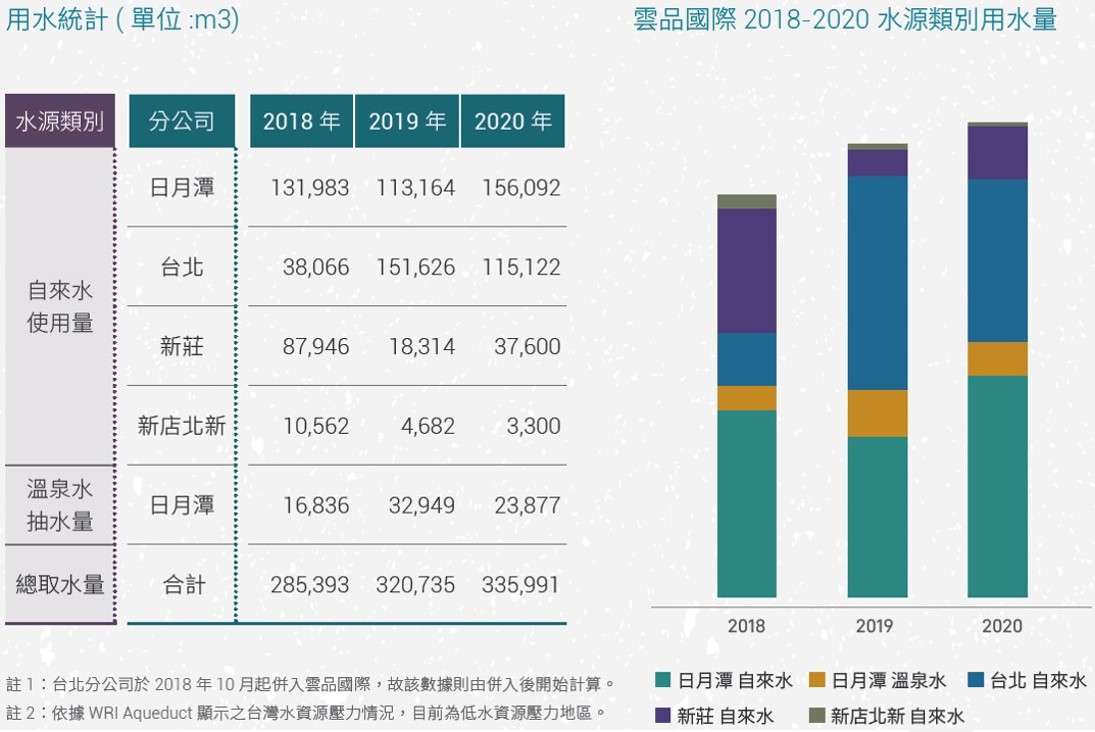The width and height of the screenshot is (1095, 732).
Task: Select the value 151,626
Action: click(416, 267)
